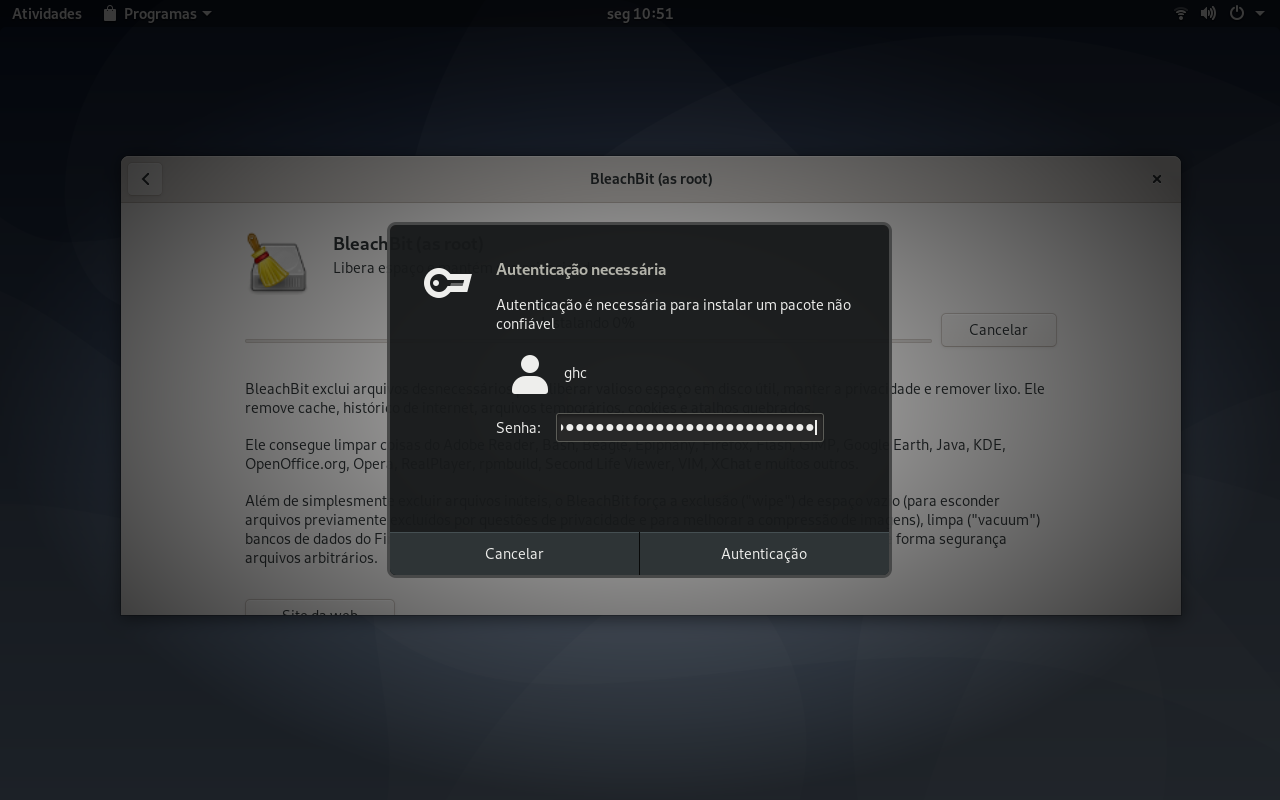
Task: Cancel the BleachBit installation
Action: (x=998, y=329)
